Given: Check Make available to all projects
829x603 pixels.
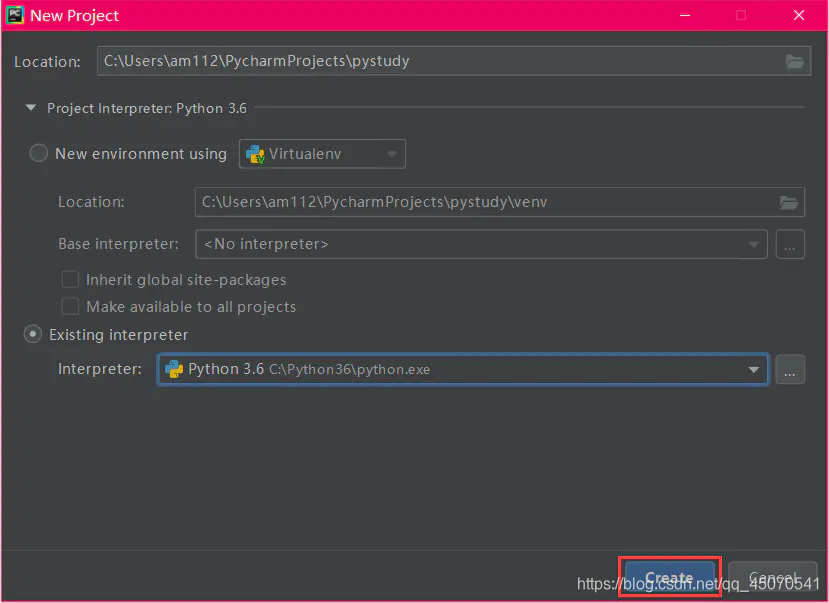Looking at the screenshot, I should [70, 307].
